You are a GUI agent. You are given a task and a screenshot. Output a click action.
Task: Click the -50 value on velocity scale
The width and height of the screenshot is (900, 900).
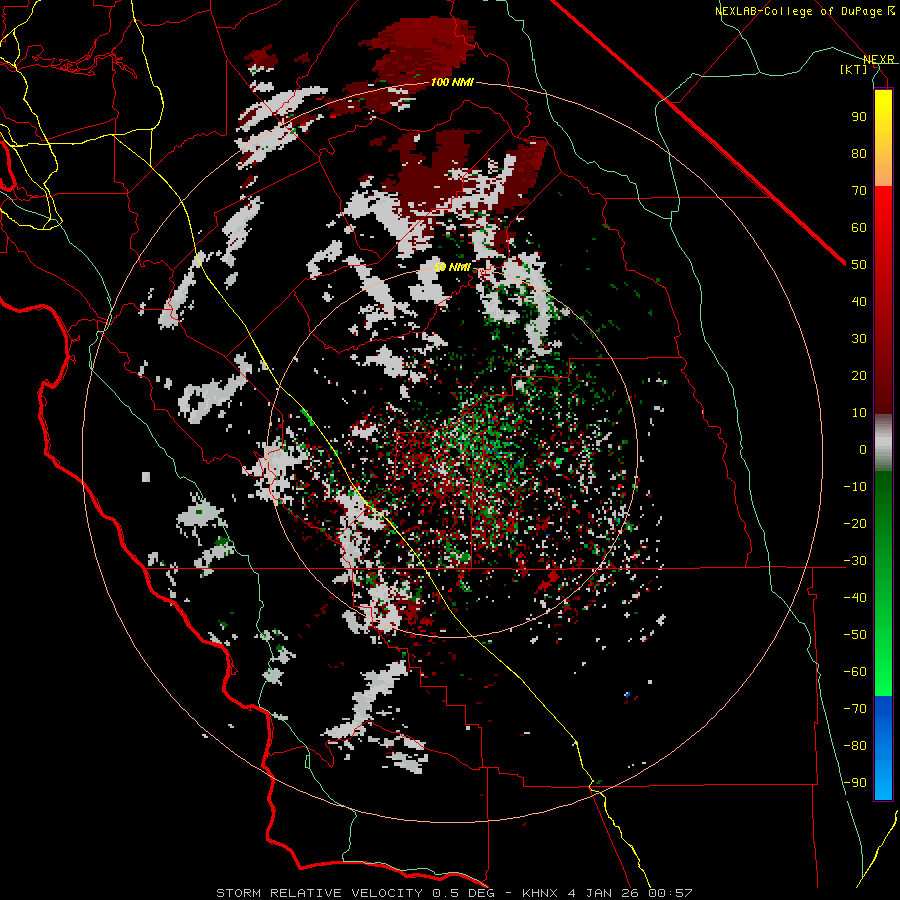click(x=855, y=635)
